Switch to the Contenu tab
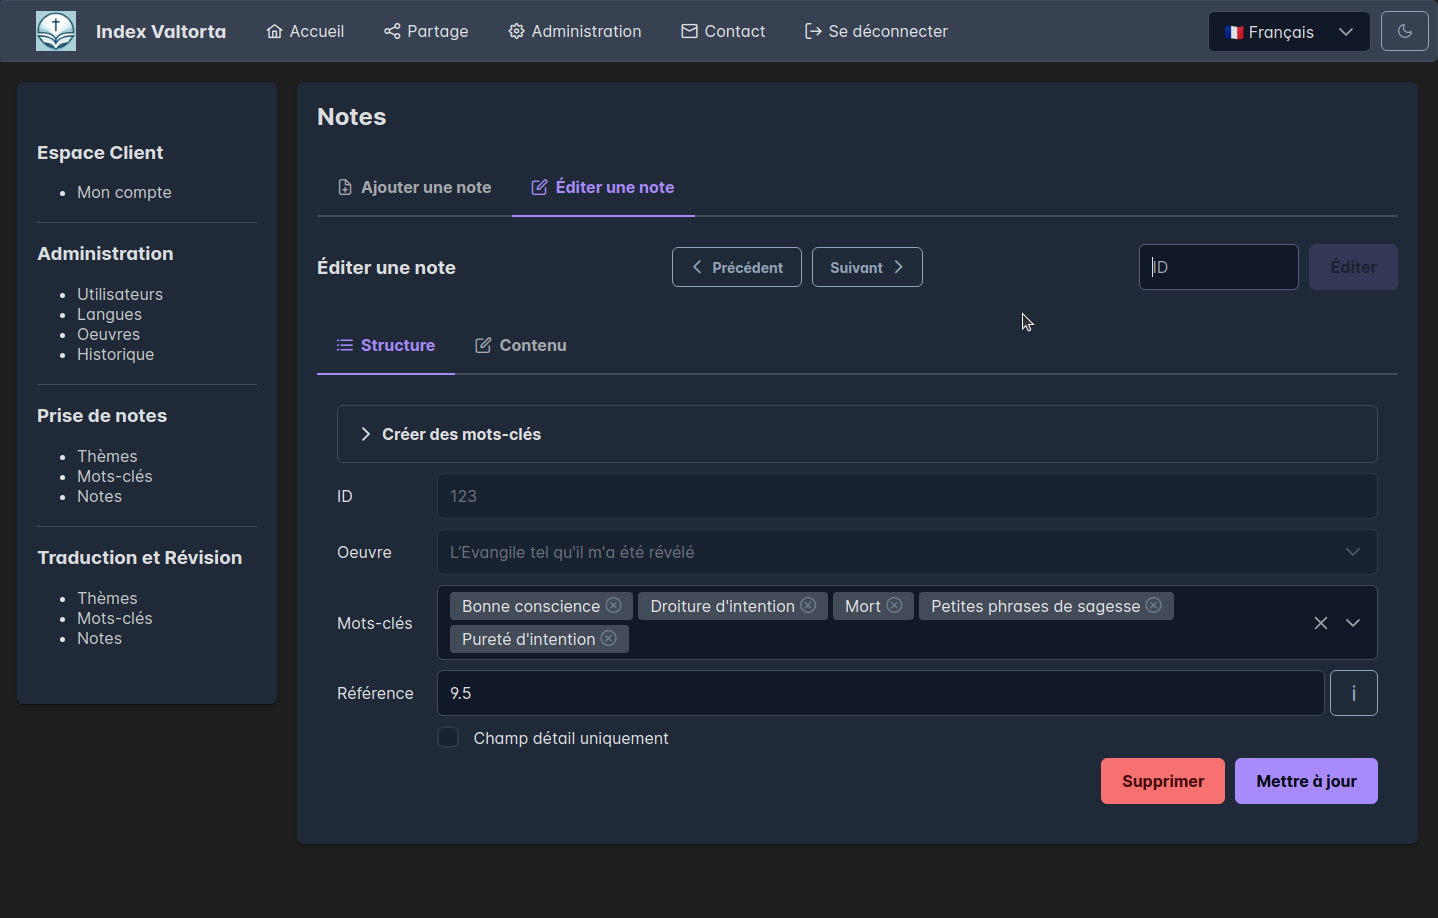The height and width of the screenshot is (918, 1438). [x=520, y=345]
